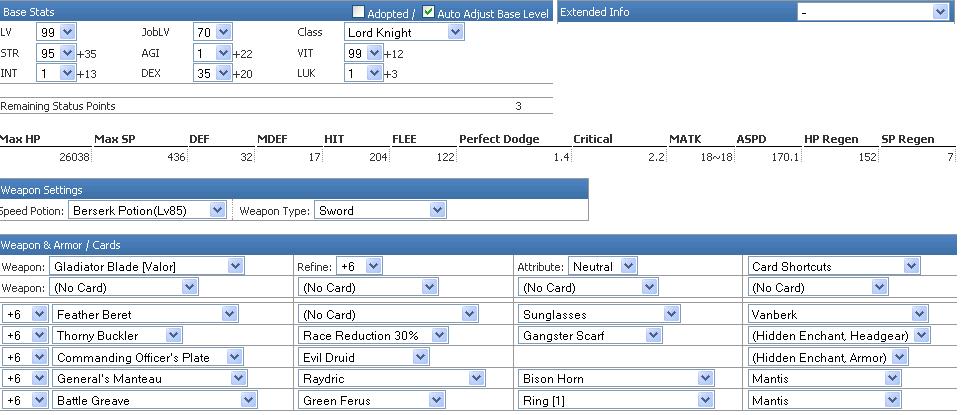The width and height of the screenshot is (961, 415).
Task: Open the Extended Info dropdown
Action: pyautogui.click(x=873, y=12)
